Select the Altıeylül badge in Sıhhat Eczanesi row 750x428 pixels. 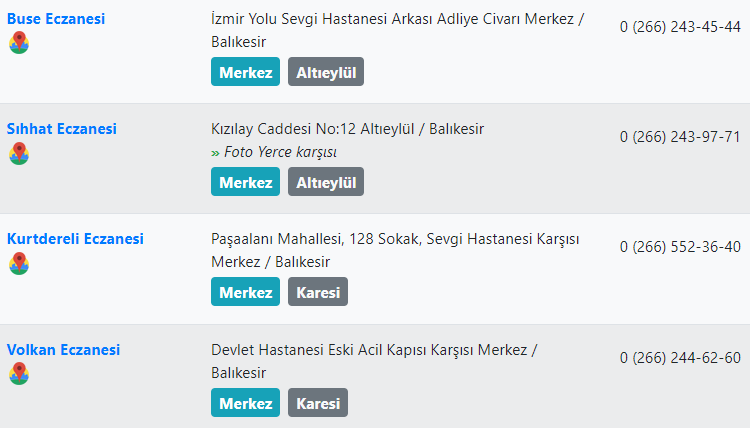pyautogui.click(x=326, y=182)
